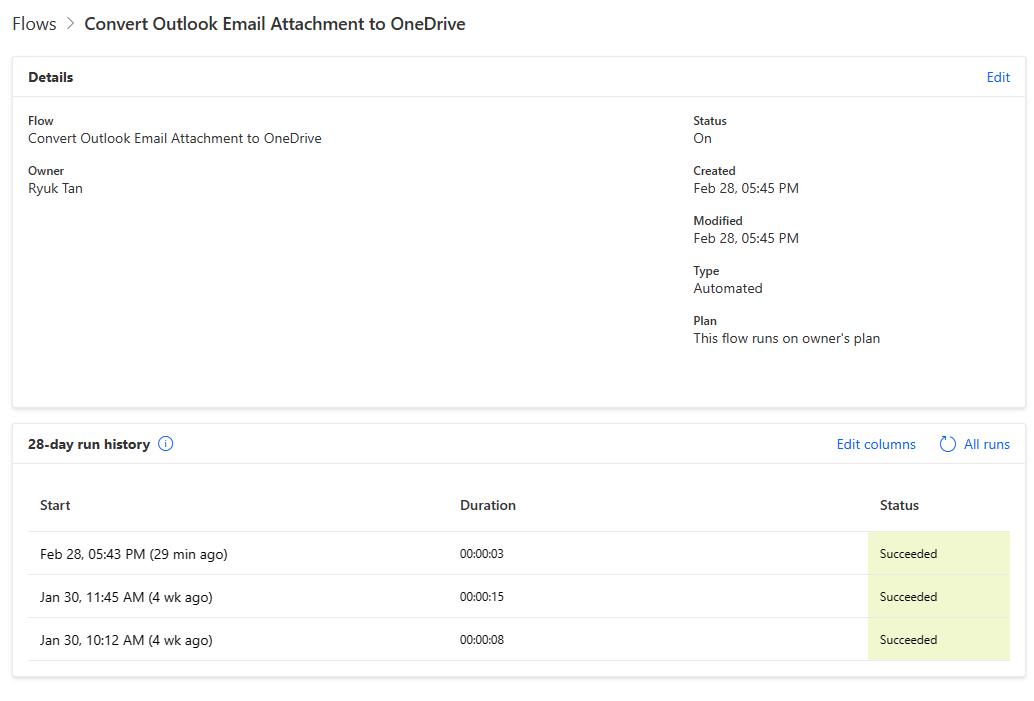Click the Start column header
The image size is (1034, 701).
coord(55,505)
